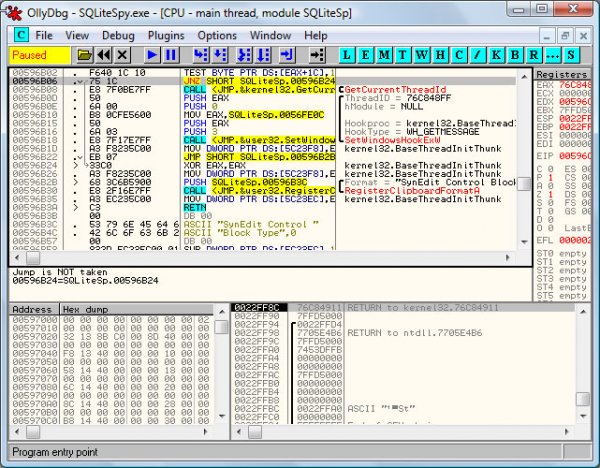Click disassembly horizontal scrollbar thumb
This screenshot has height=468, width=600.
33,258
